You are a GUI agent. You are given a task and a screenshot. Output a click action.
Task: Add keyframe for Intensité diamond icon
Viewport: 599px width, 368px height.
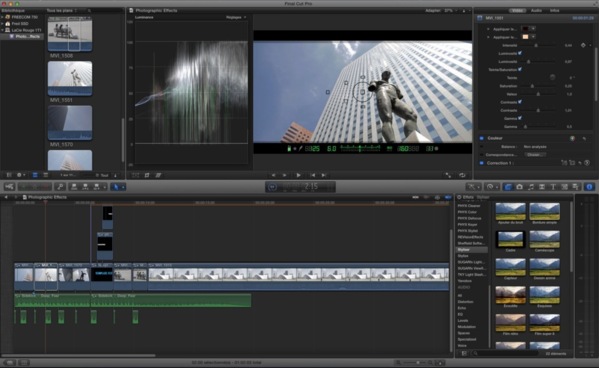tap(583, 45)
